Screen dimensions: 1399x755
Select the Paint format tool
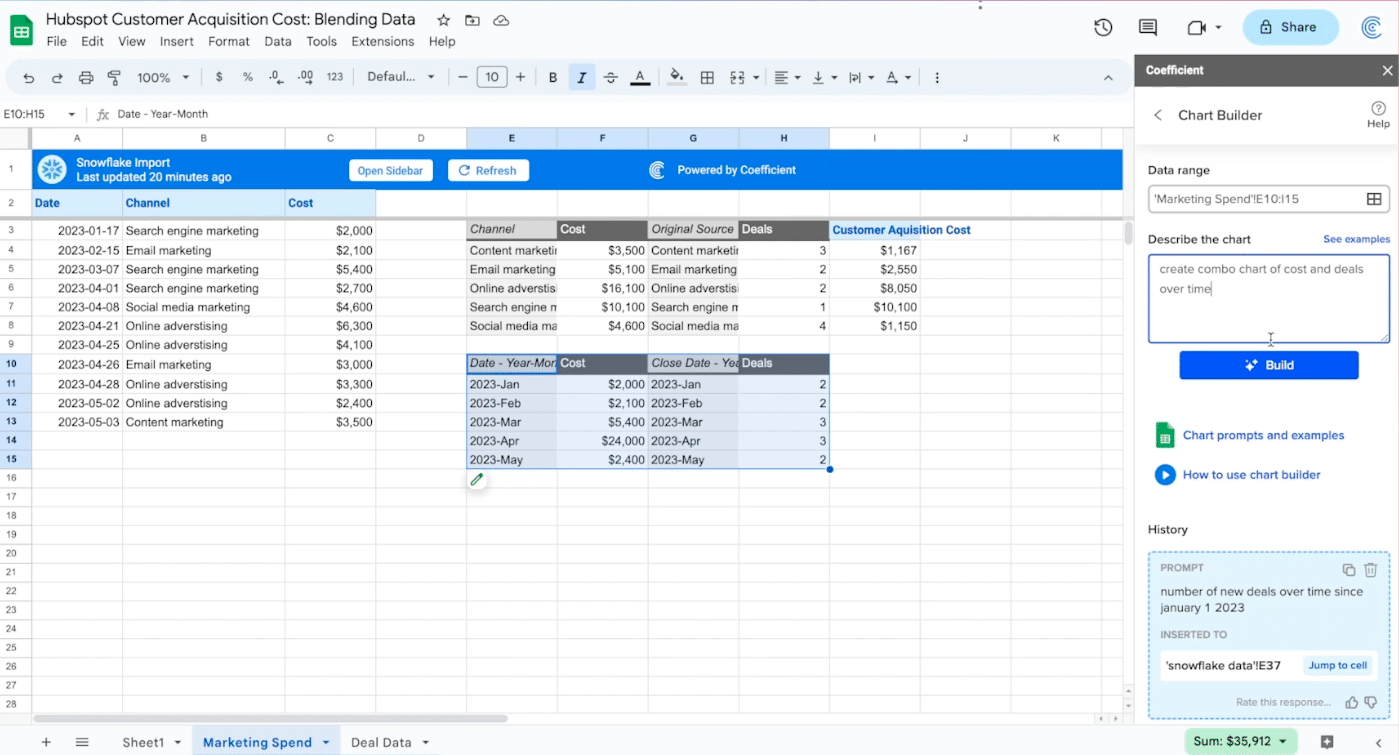[x=114, y=77]
